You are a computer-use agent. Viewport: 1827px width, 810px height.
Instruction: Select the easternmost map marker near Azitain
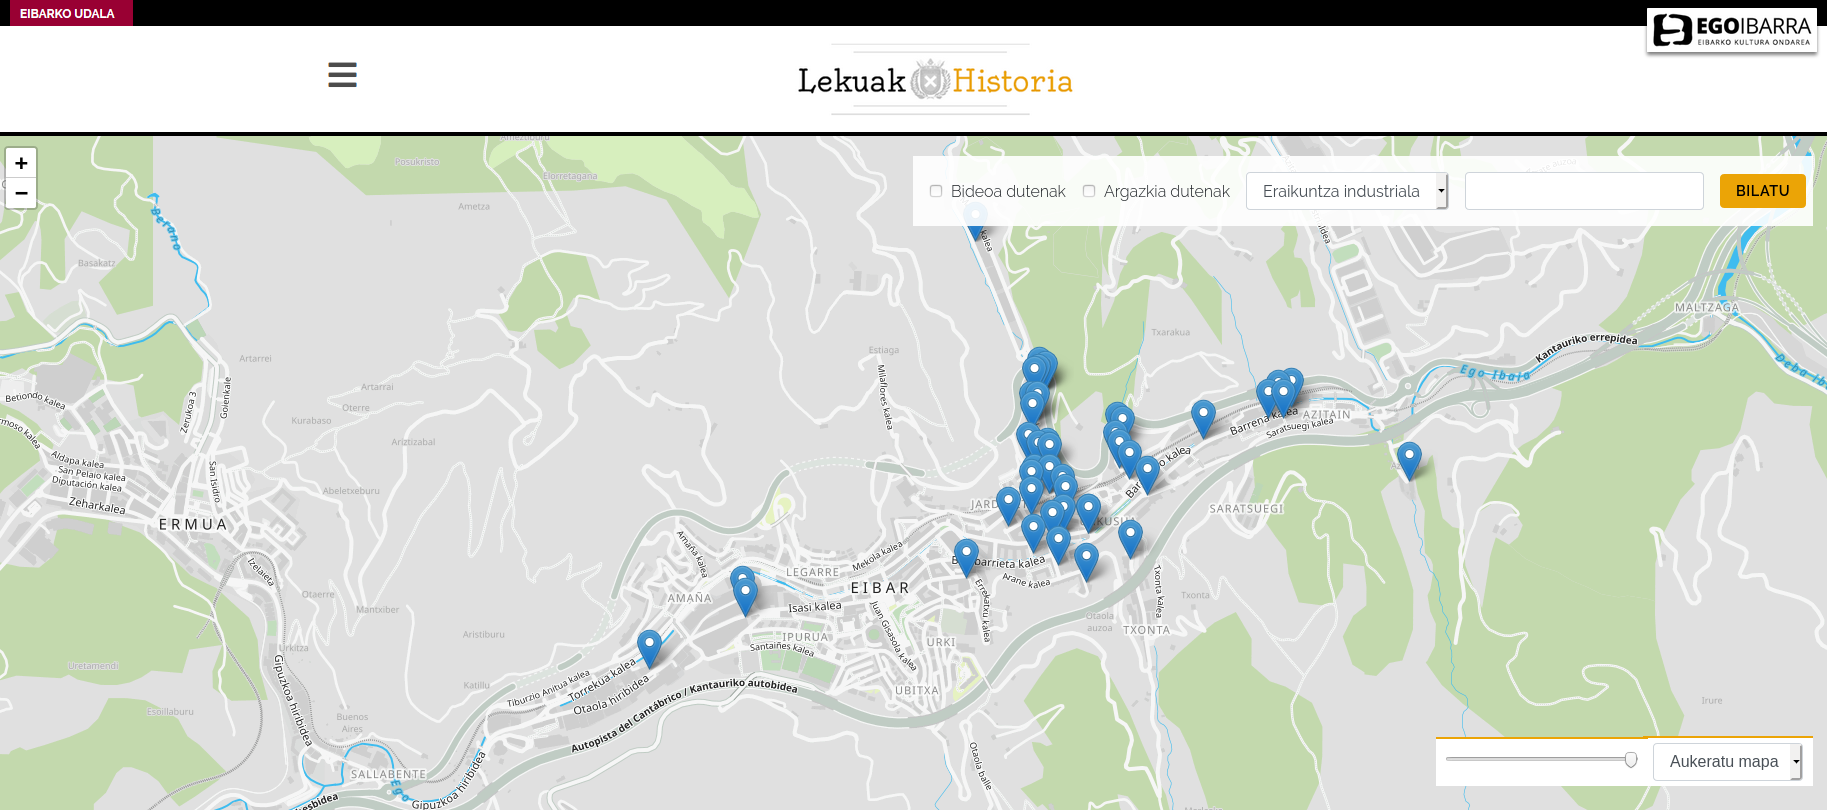1408,458
